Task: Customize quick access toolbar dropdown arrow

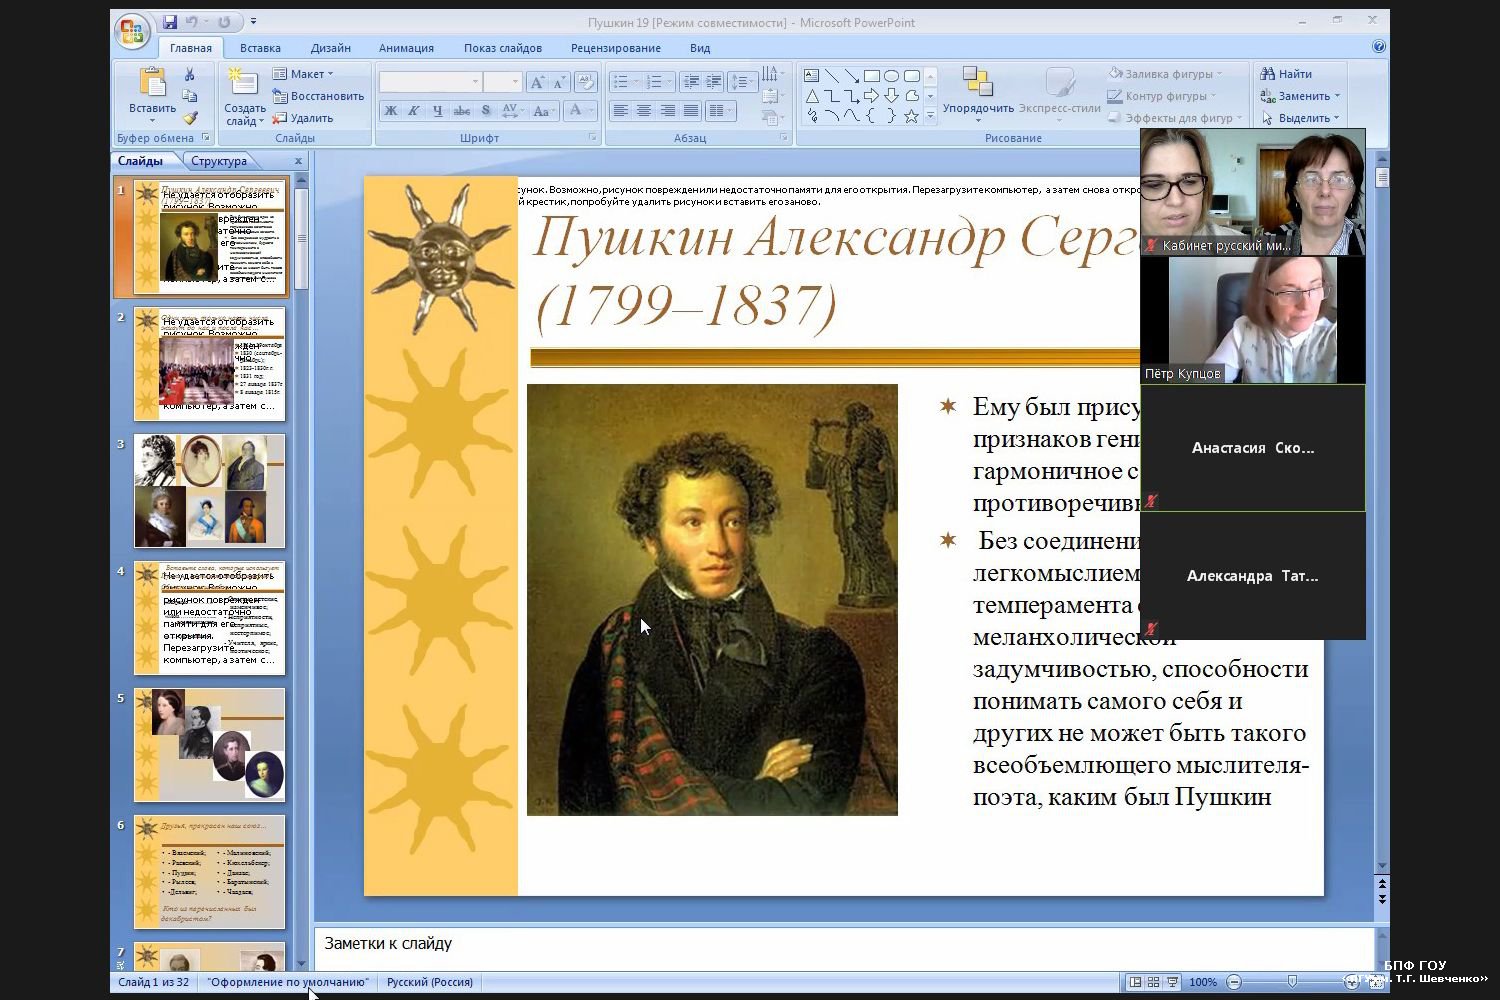Action: [x=253, y=22]
